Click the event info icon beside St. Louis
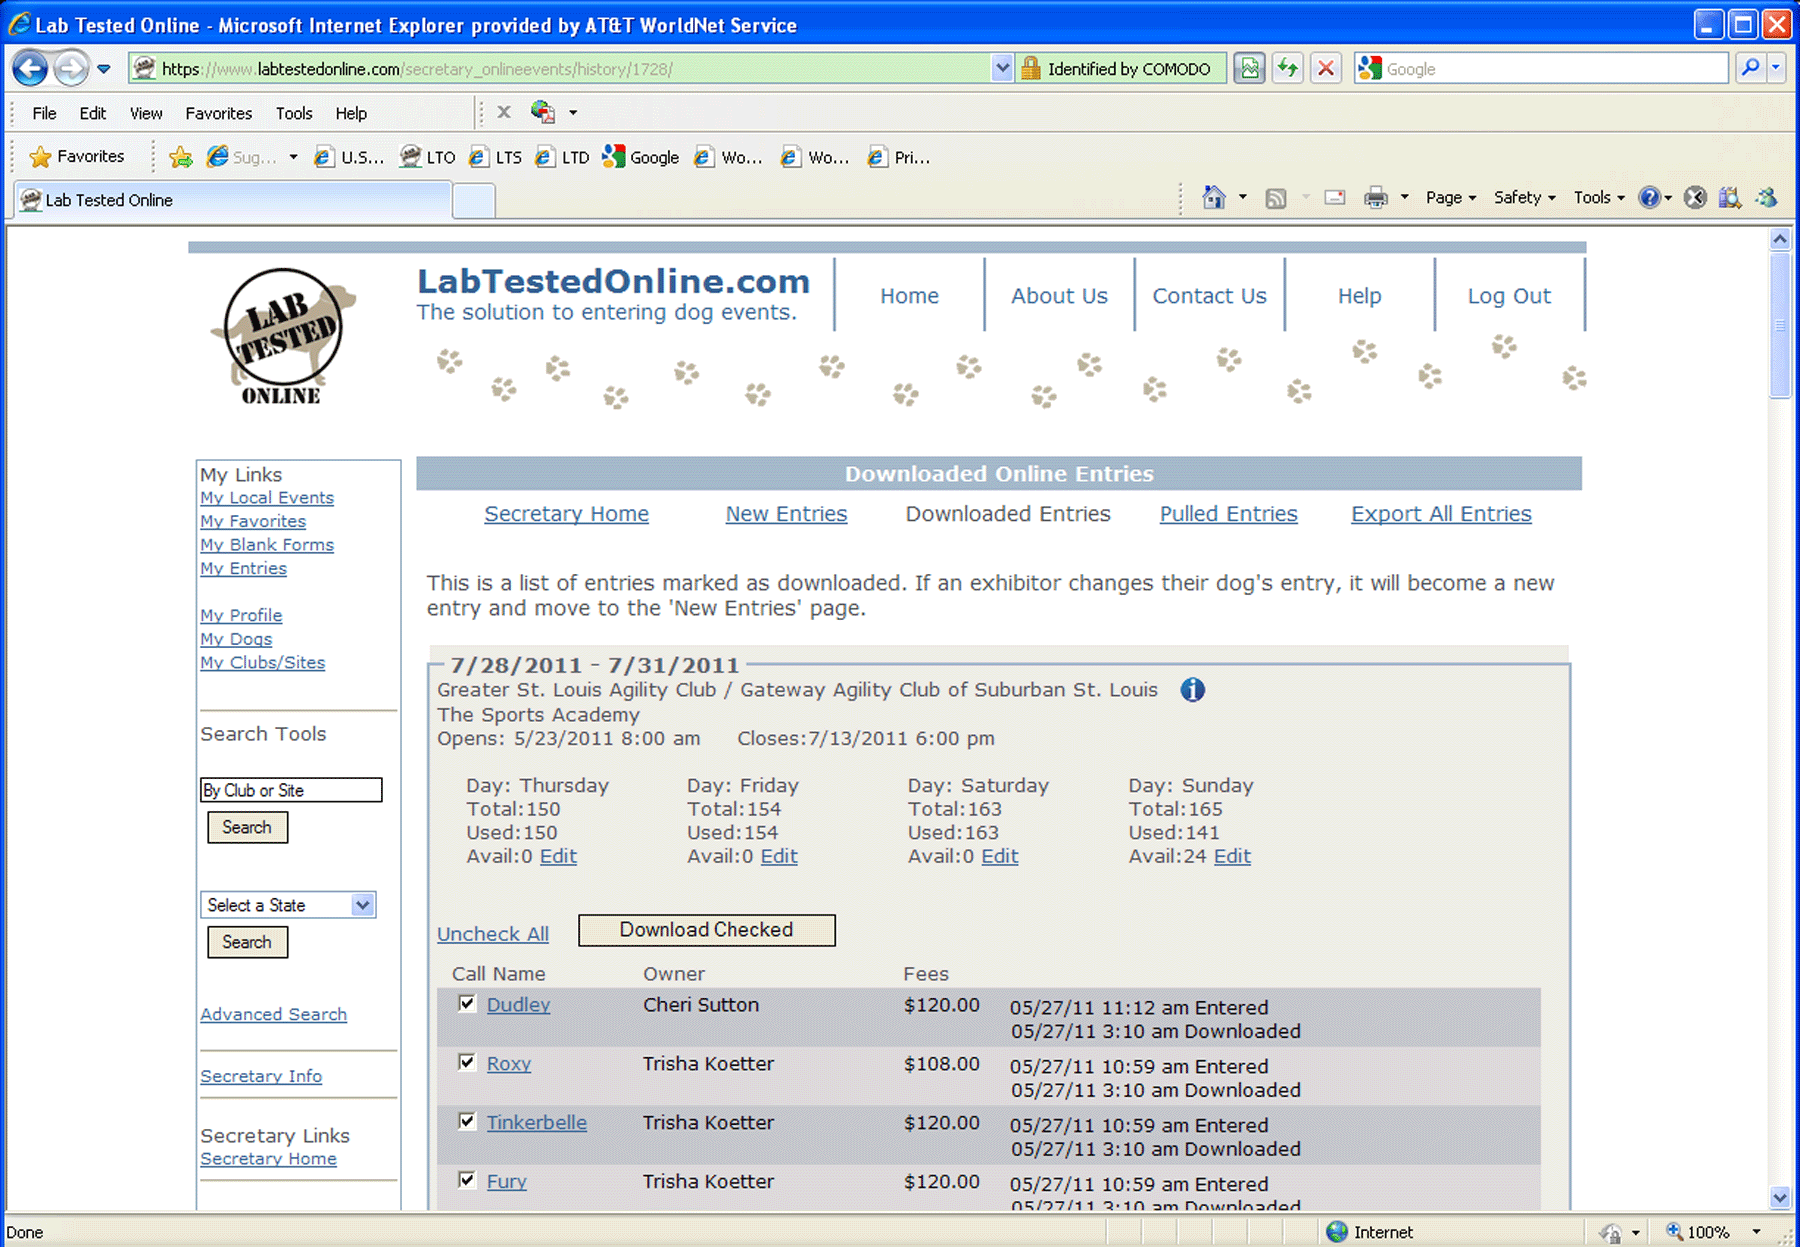Viewport: 1800px width, 1247px height. pyautogui.click(x=1192, y=690)
